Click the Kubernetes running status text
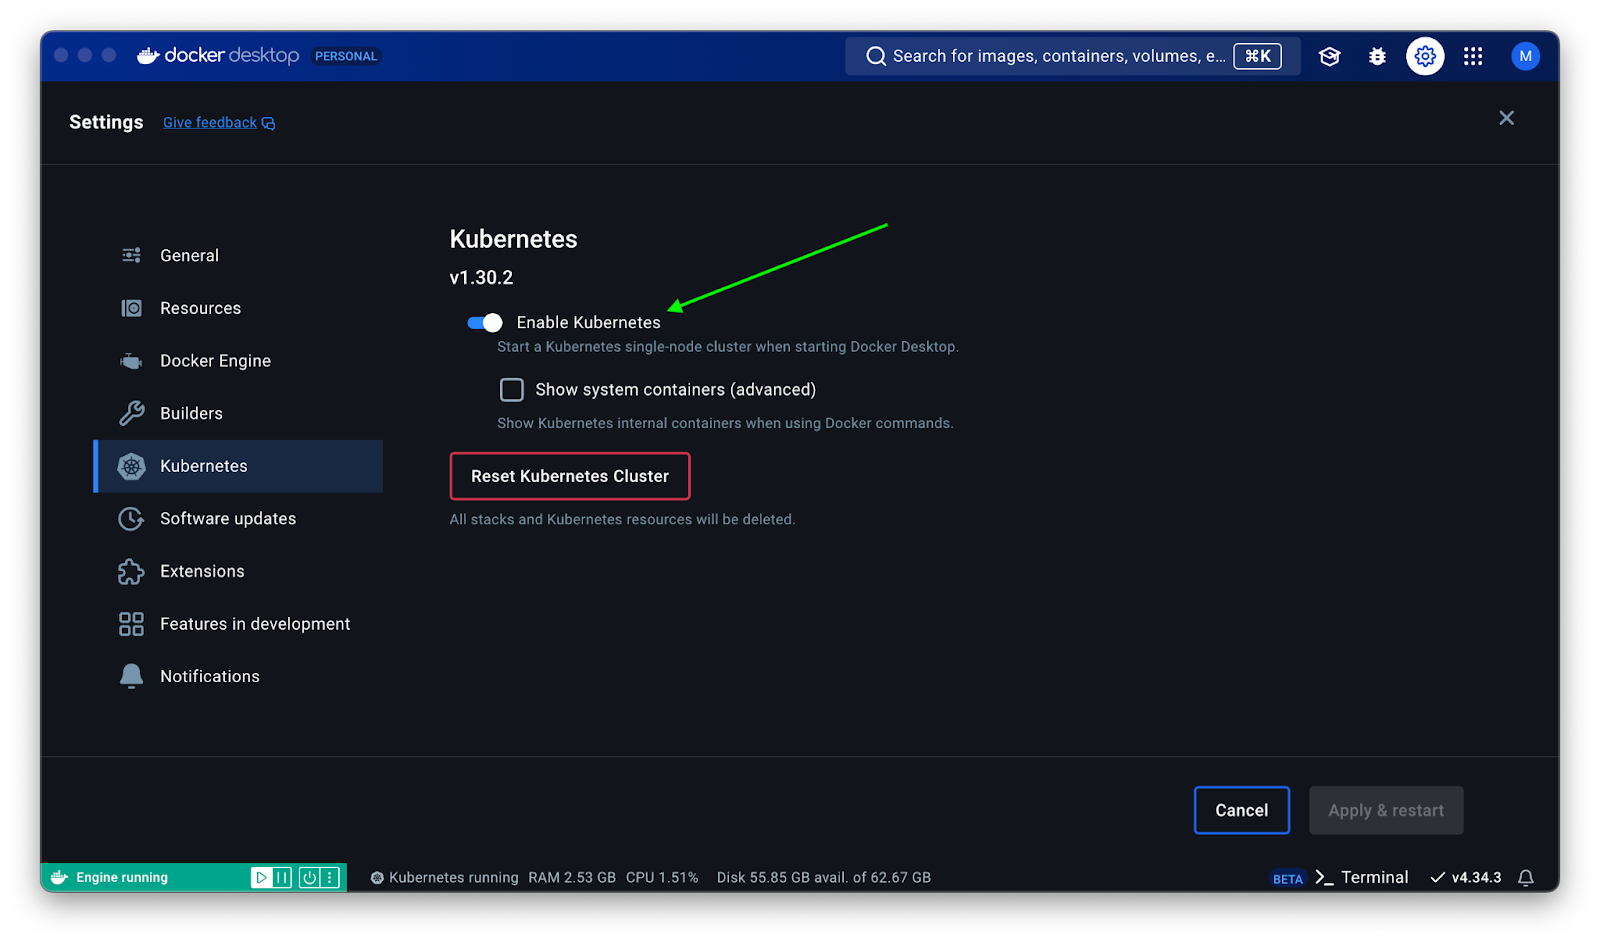The height and width of the screenshot is (942, 1600). pyautogui.click(x=454, y=877)
